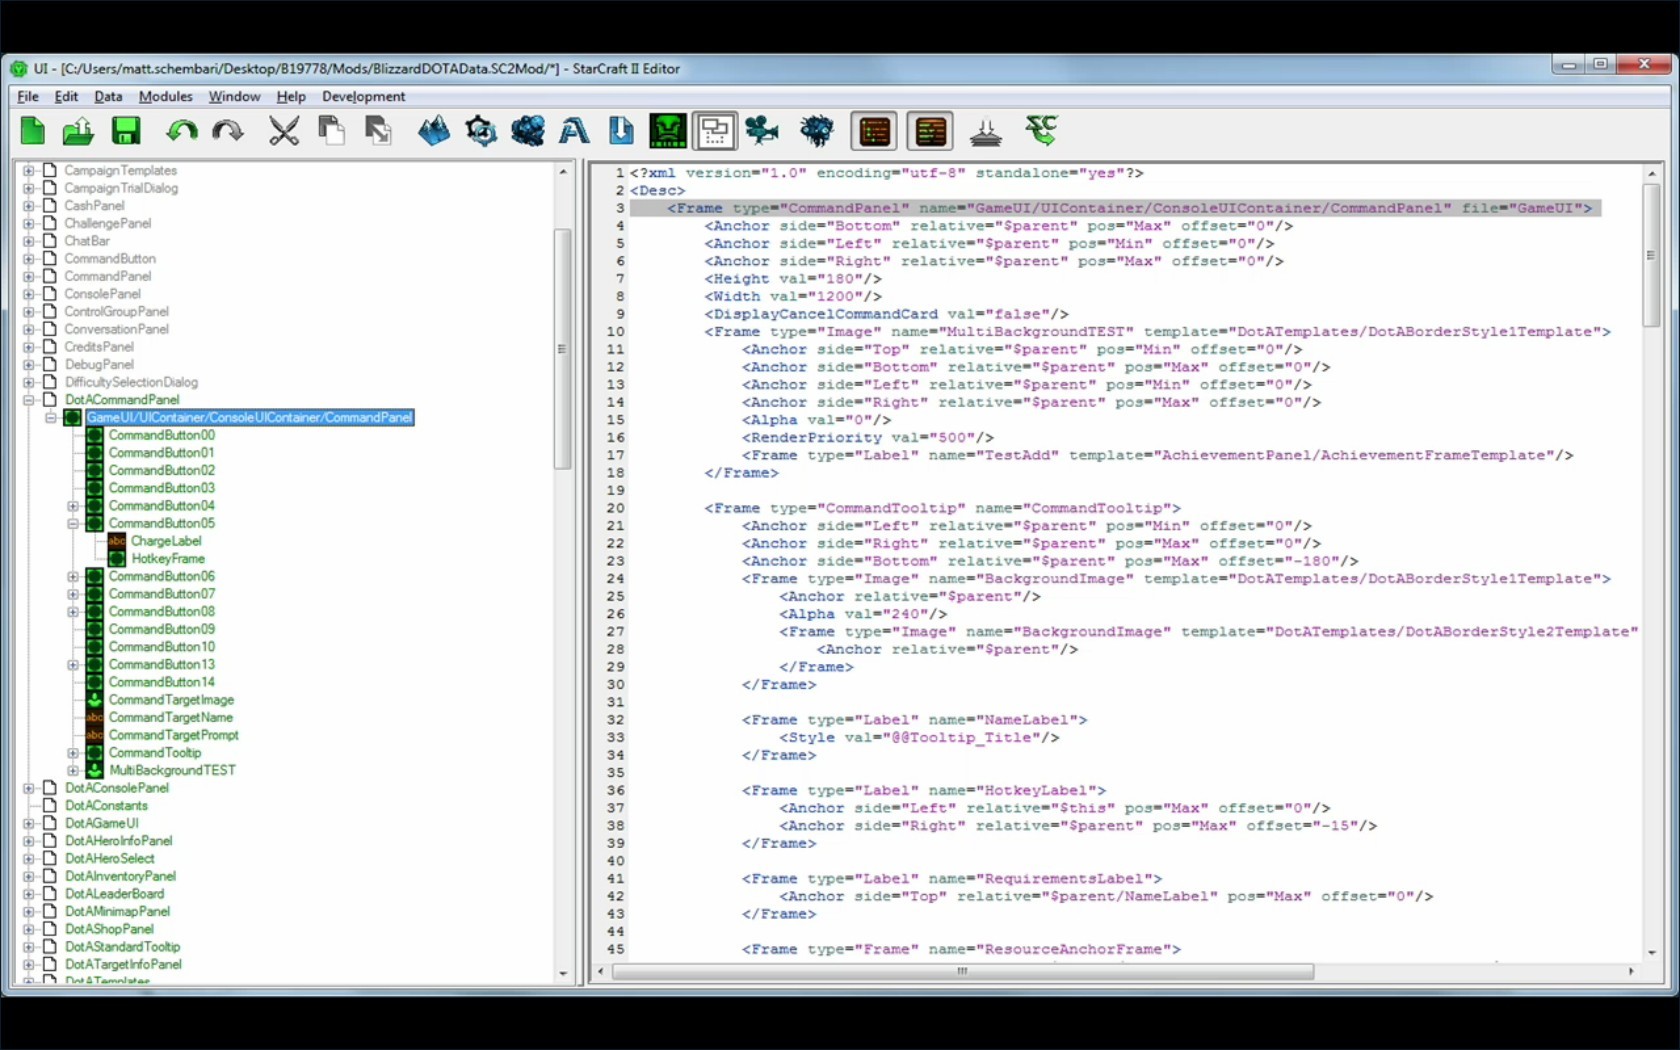This screenshot has width=1680, height=1050.
Task: Expand MultiBackgroundTEST frame node
Action: (x=72, y=770)
